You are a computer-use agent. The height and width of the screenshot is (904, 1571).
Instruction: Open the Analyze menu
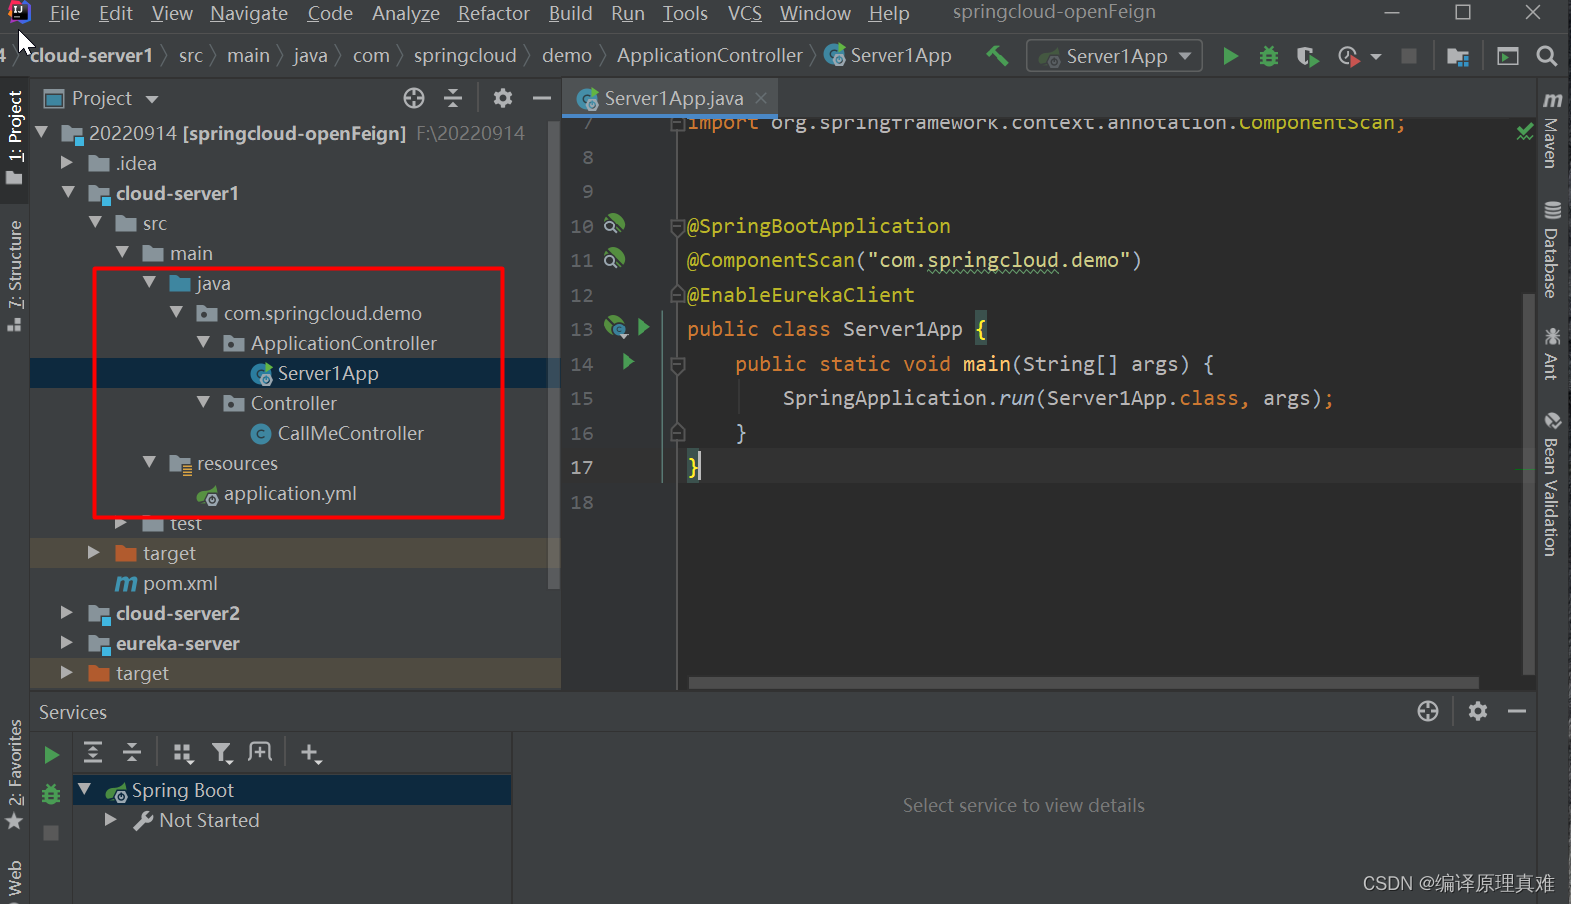click(405, 13)
